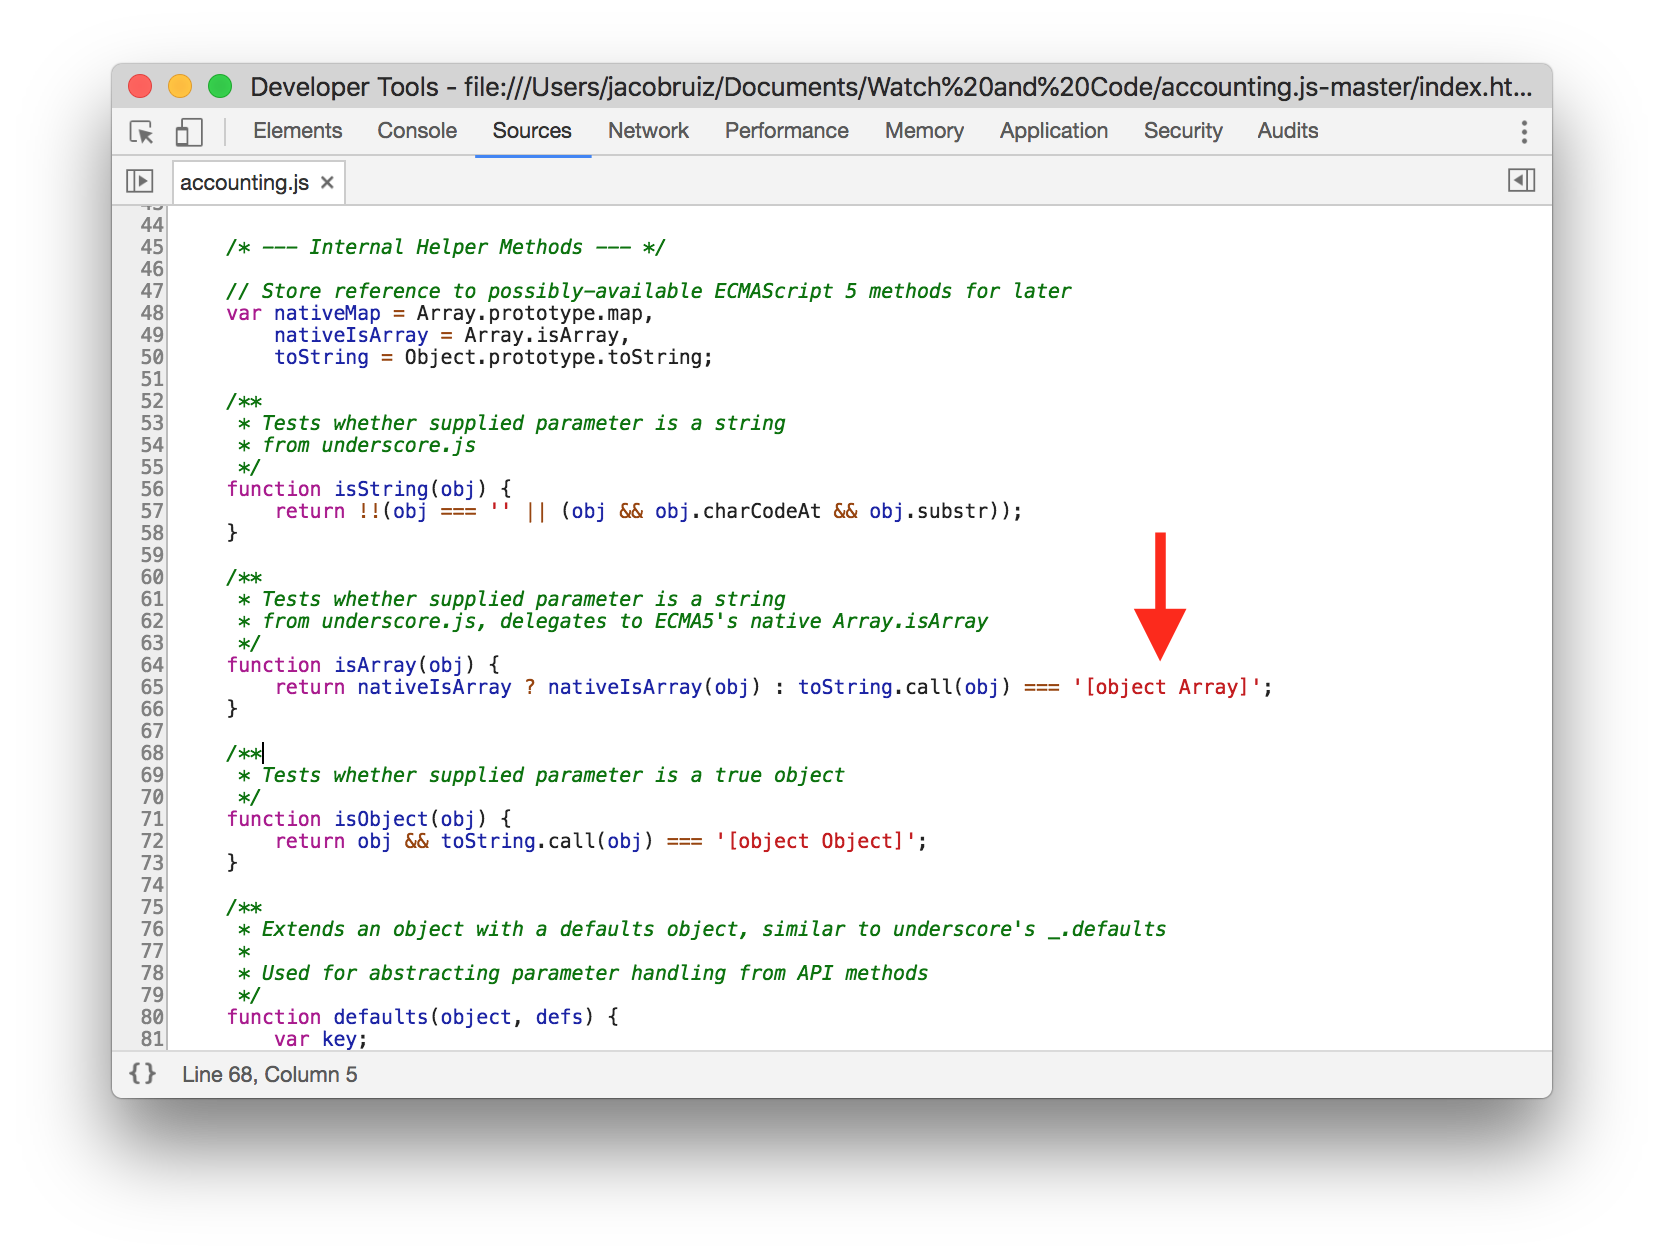Viewport: 1664px width, 1258px height.
Task: Open the Security tab
Action: tap(1183, 131)
